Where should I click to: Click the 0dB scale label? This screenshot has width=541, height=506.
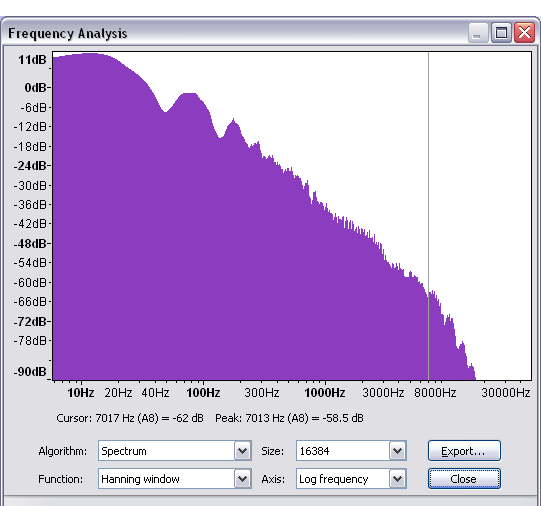click(x=36, y=88)
